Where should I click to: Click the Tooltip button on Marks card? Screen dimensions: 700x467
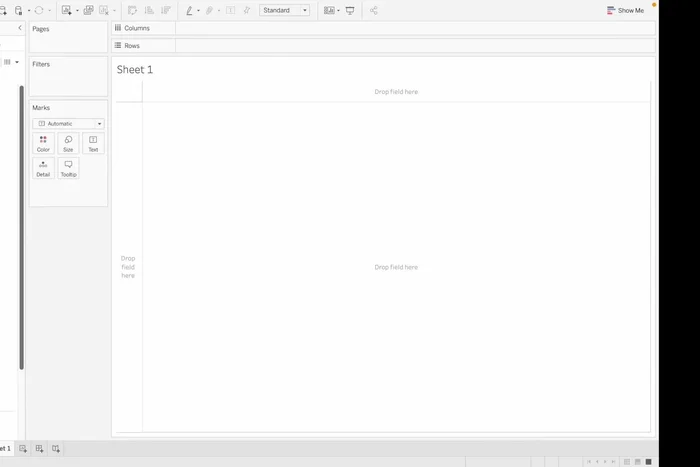pos(68,168)
